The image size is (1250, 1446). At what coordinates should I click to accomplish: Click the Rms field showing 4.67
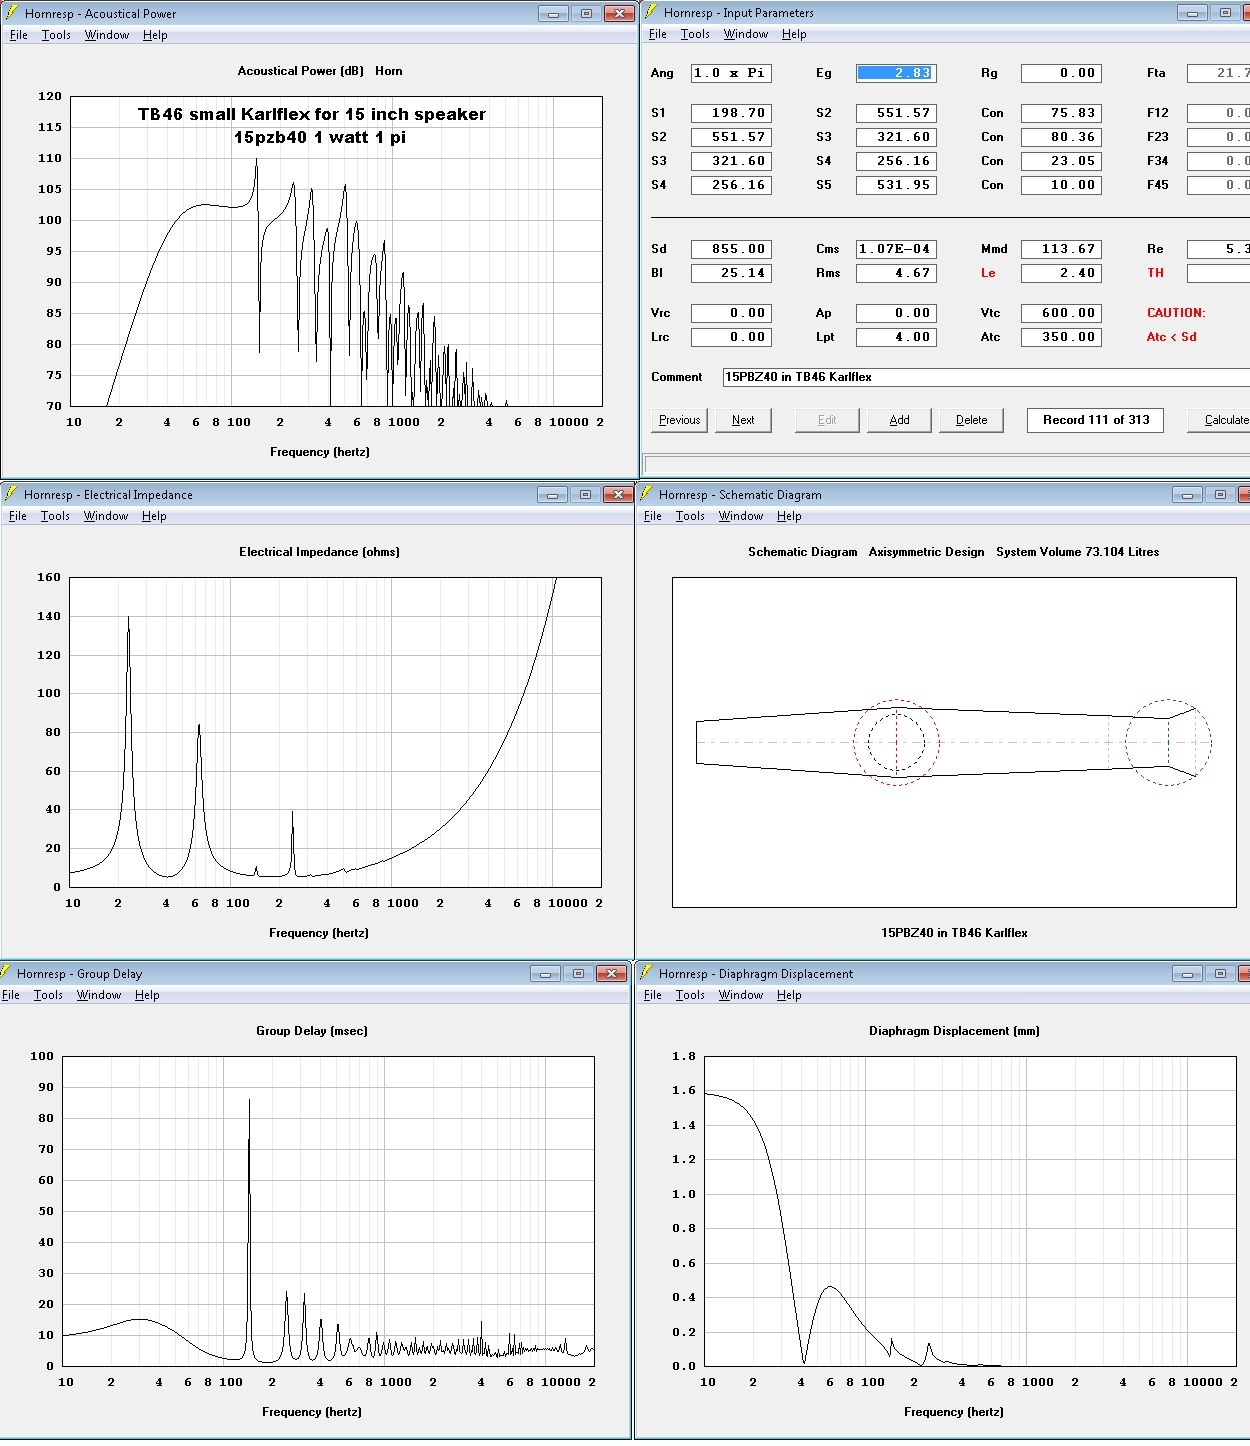tap(896, 273)
